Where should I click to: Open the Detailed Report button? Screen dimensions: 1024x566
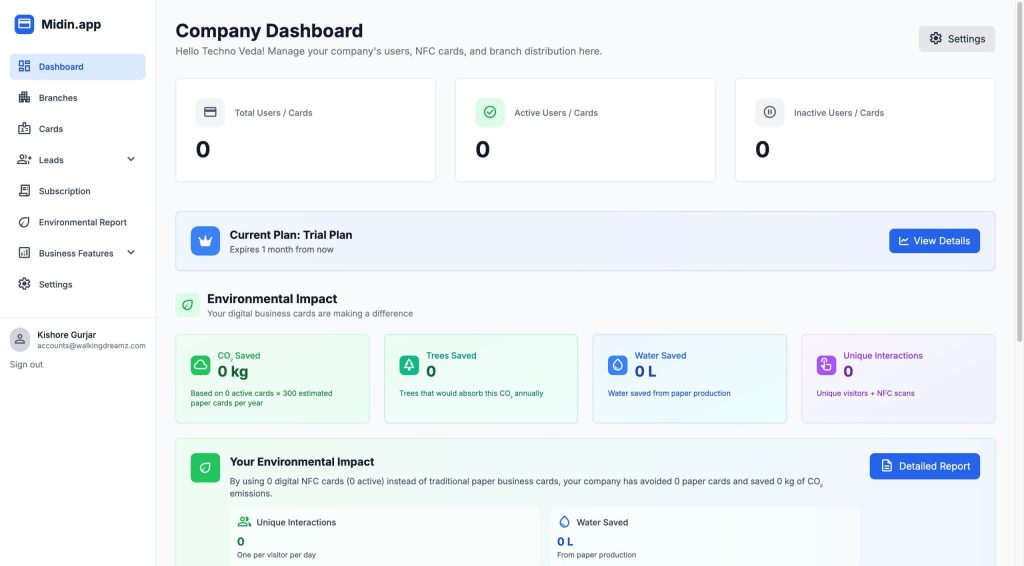pos(924,466)
